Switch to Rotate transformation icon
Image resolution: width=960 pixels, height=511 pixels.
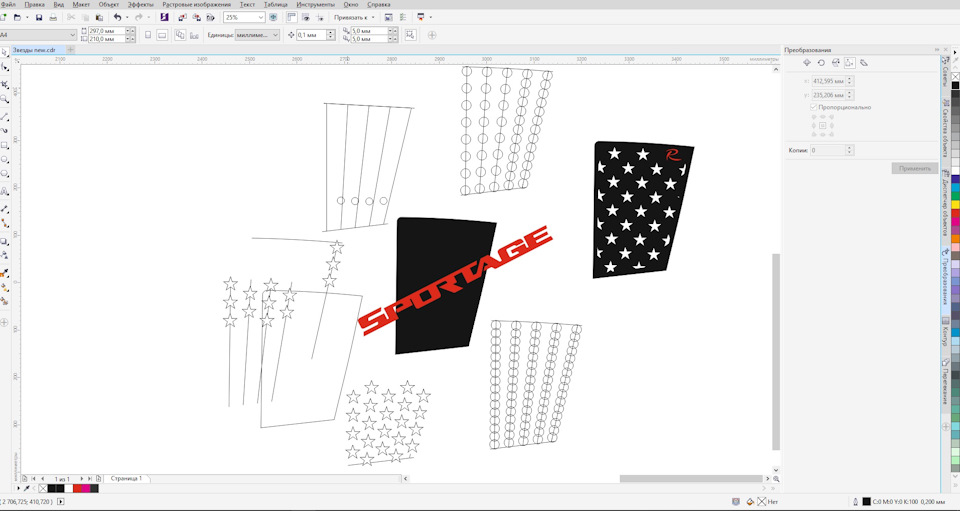click(x=821, y=62)
